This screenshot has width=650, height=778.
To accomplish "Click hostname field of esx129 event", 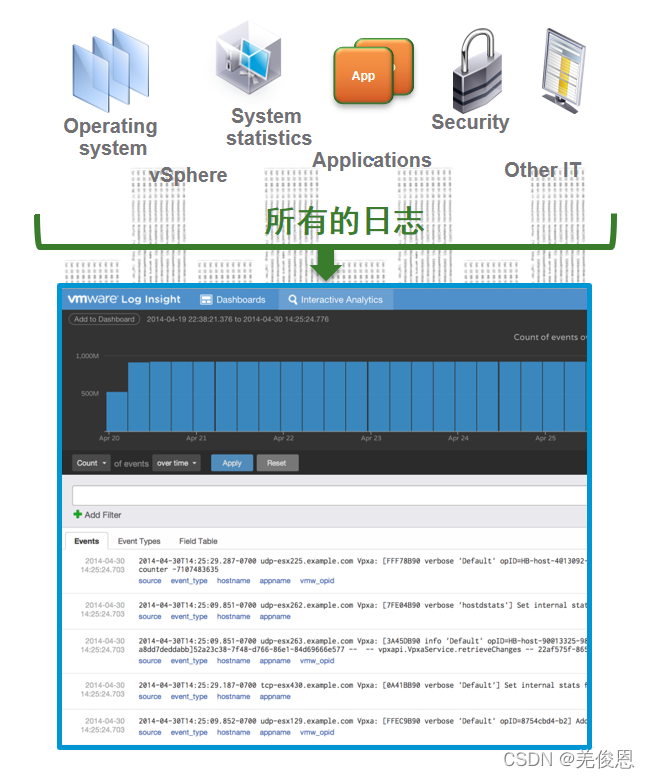I will pos(233,732).
